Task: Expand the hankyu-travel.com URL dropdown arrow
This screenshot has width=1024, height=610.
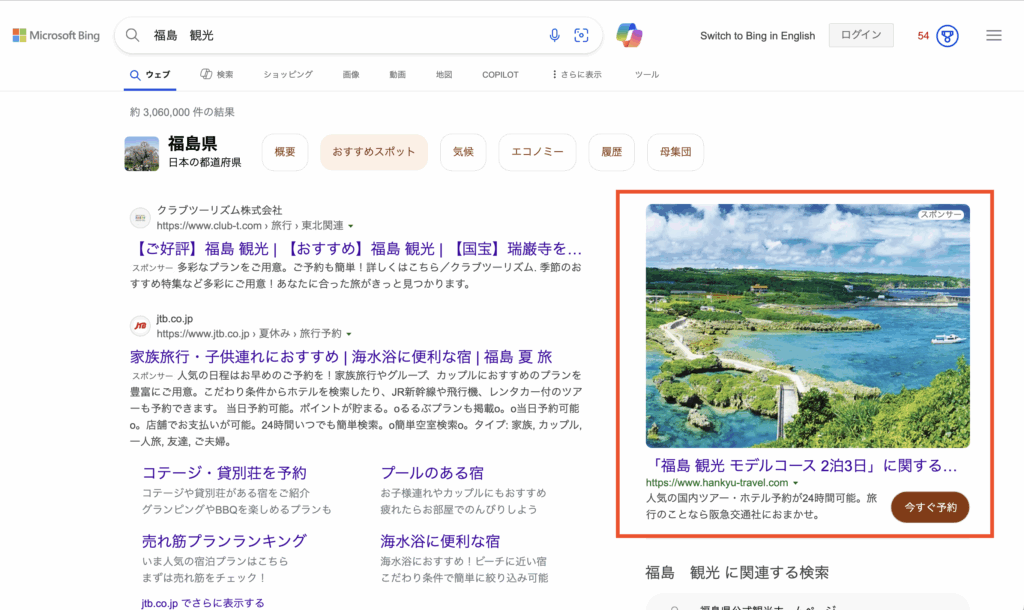Action: click(795, 483)
